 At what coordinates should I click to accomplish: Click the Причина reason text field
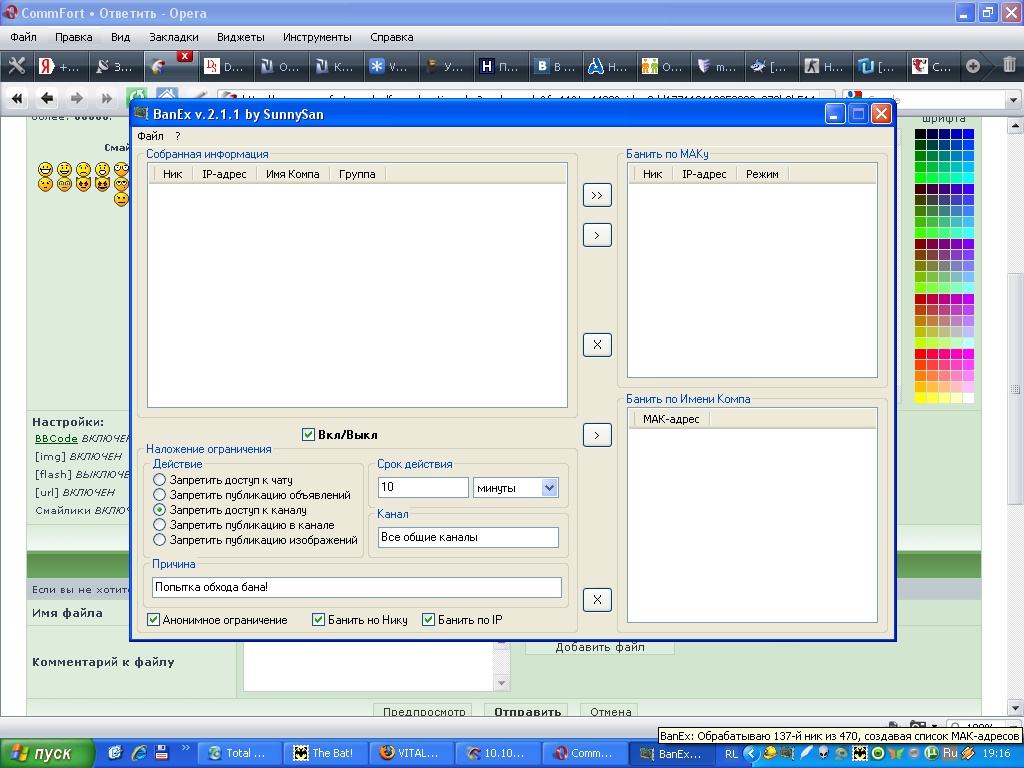tap(356, 587)
